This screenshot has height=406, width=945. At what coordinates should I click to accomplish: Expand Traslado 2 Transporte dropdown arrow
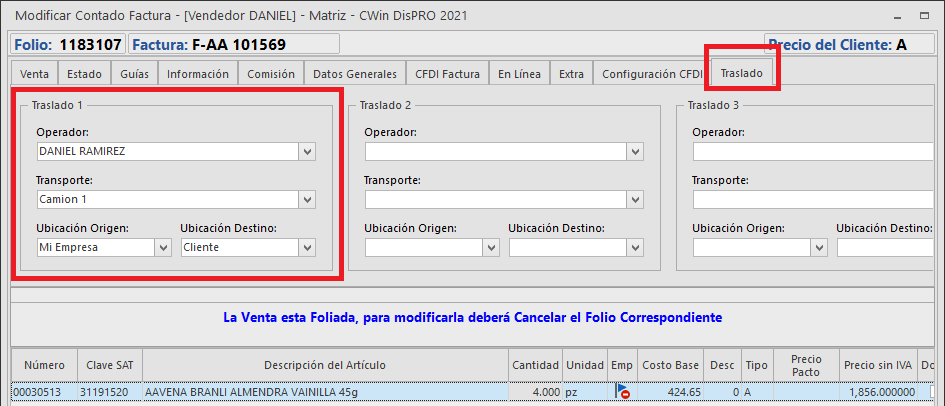[x=635, y=199]
